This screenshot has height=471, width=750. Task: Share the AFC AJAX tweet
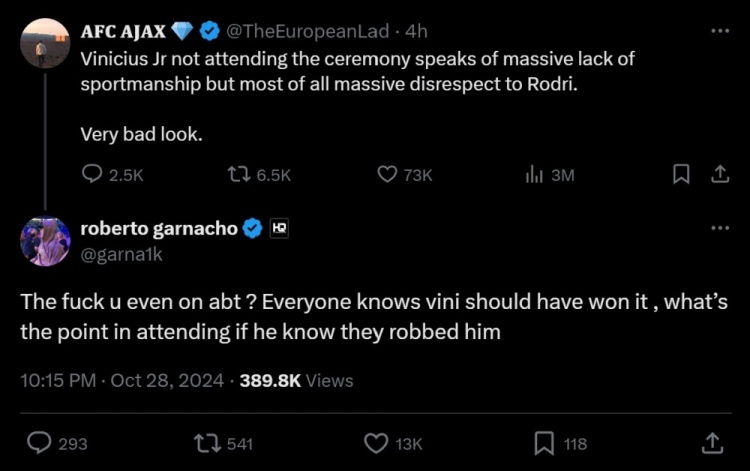coord(718,174)
